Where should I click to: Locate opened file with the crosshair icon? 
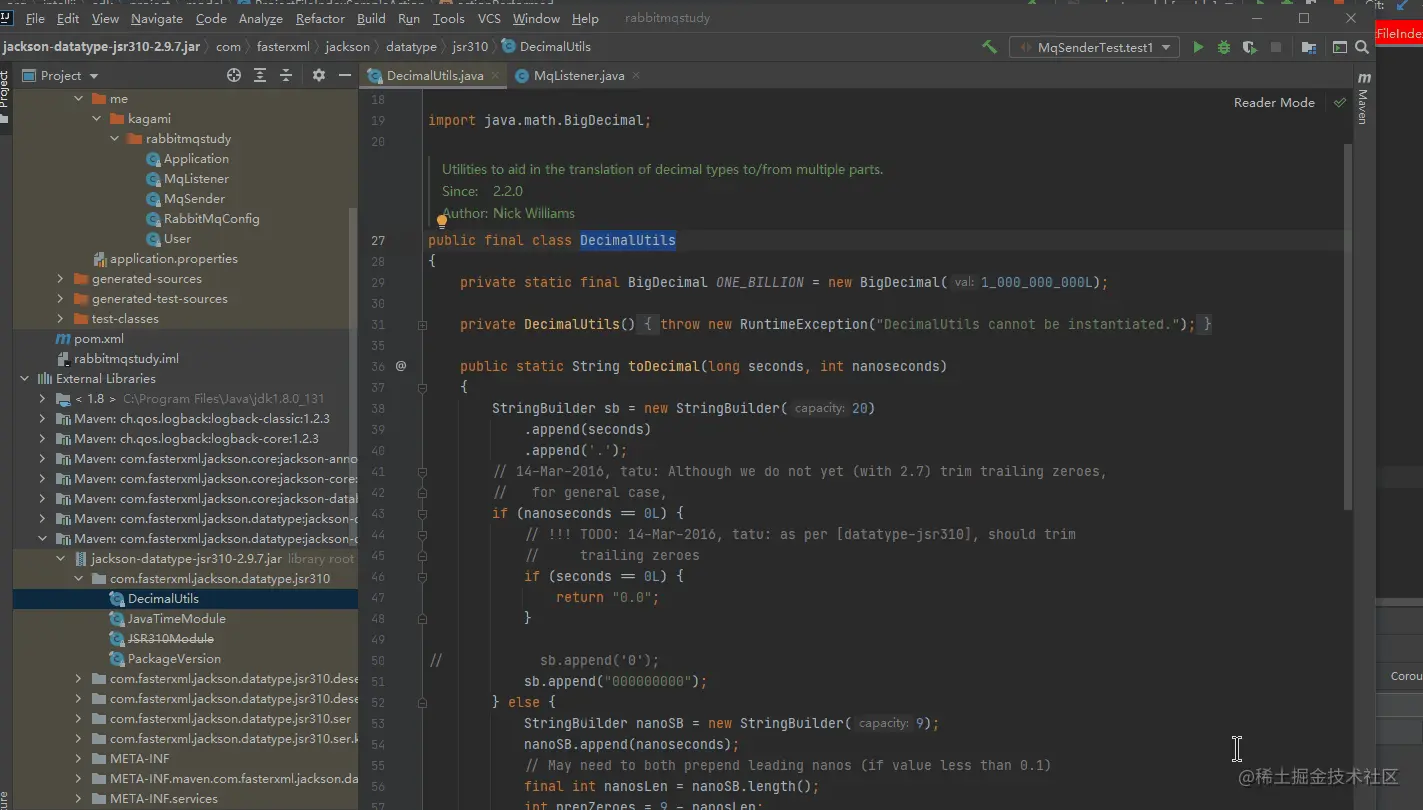[233, 75]
